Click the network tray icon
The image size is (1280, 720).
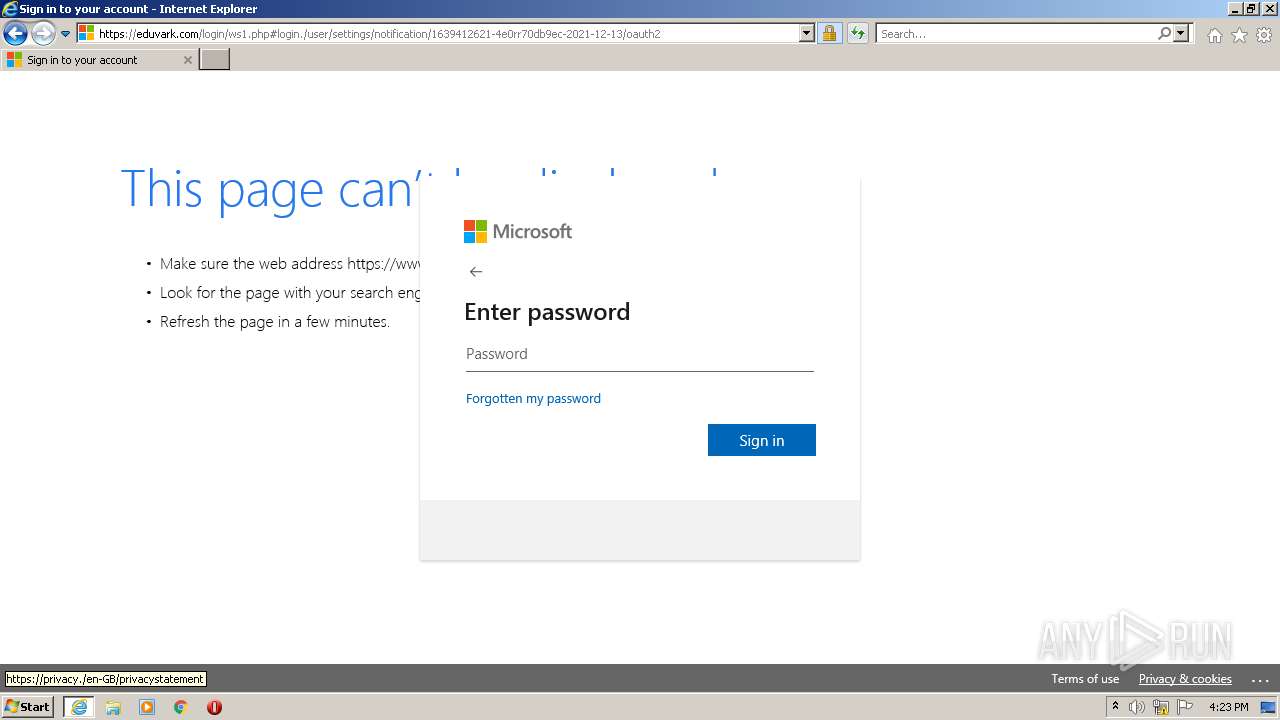click(x=1161, y=707)
